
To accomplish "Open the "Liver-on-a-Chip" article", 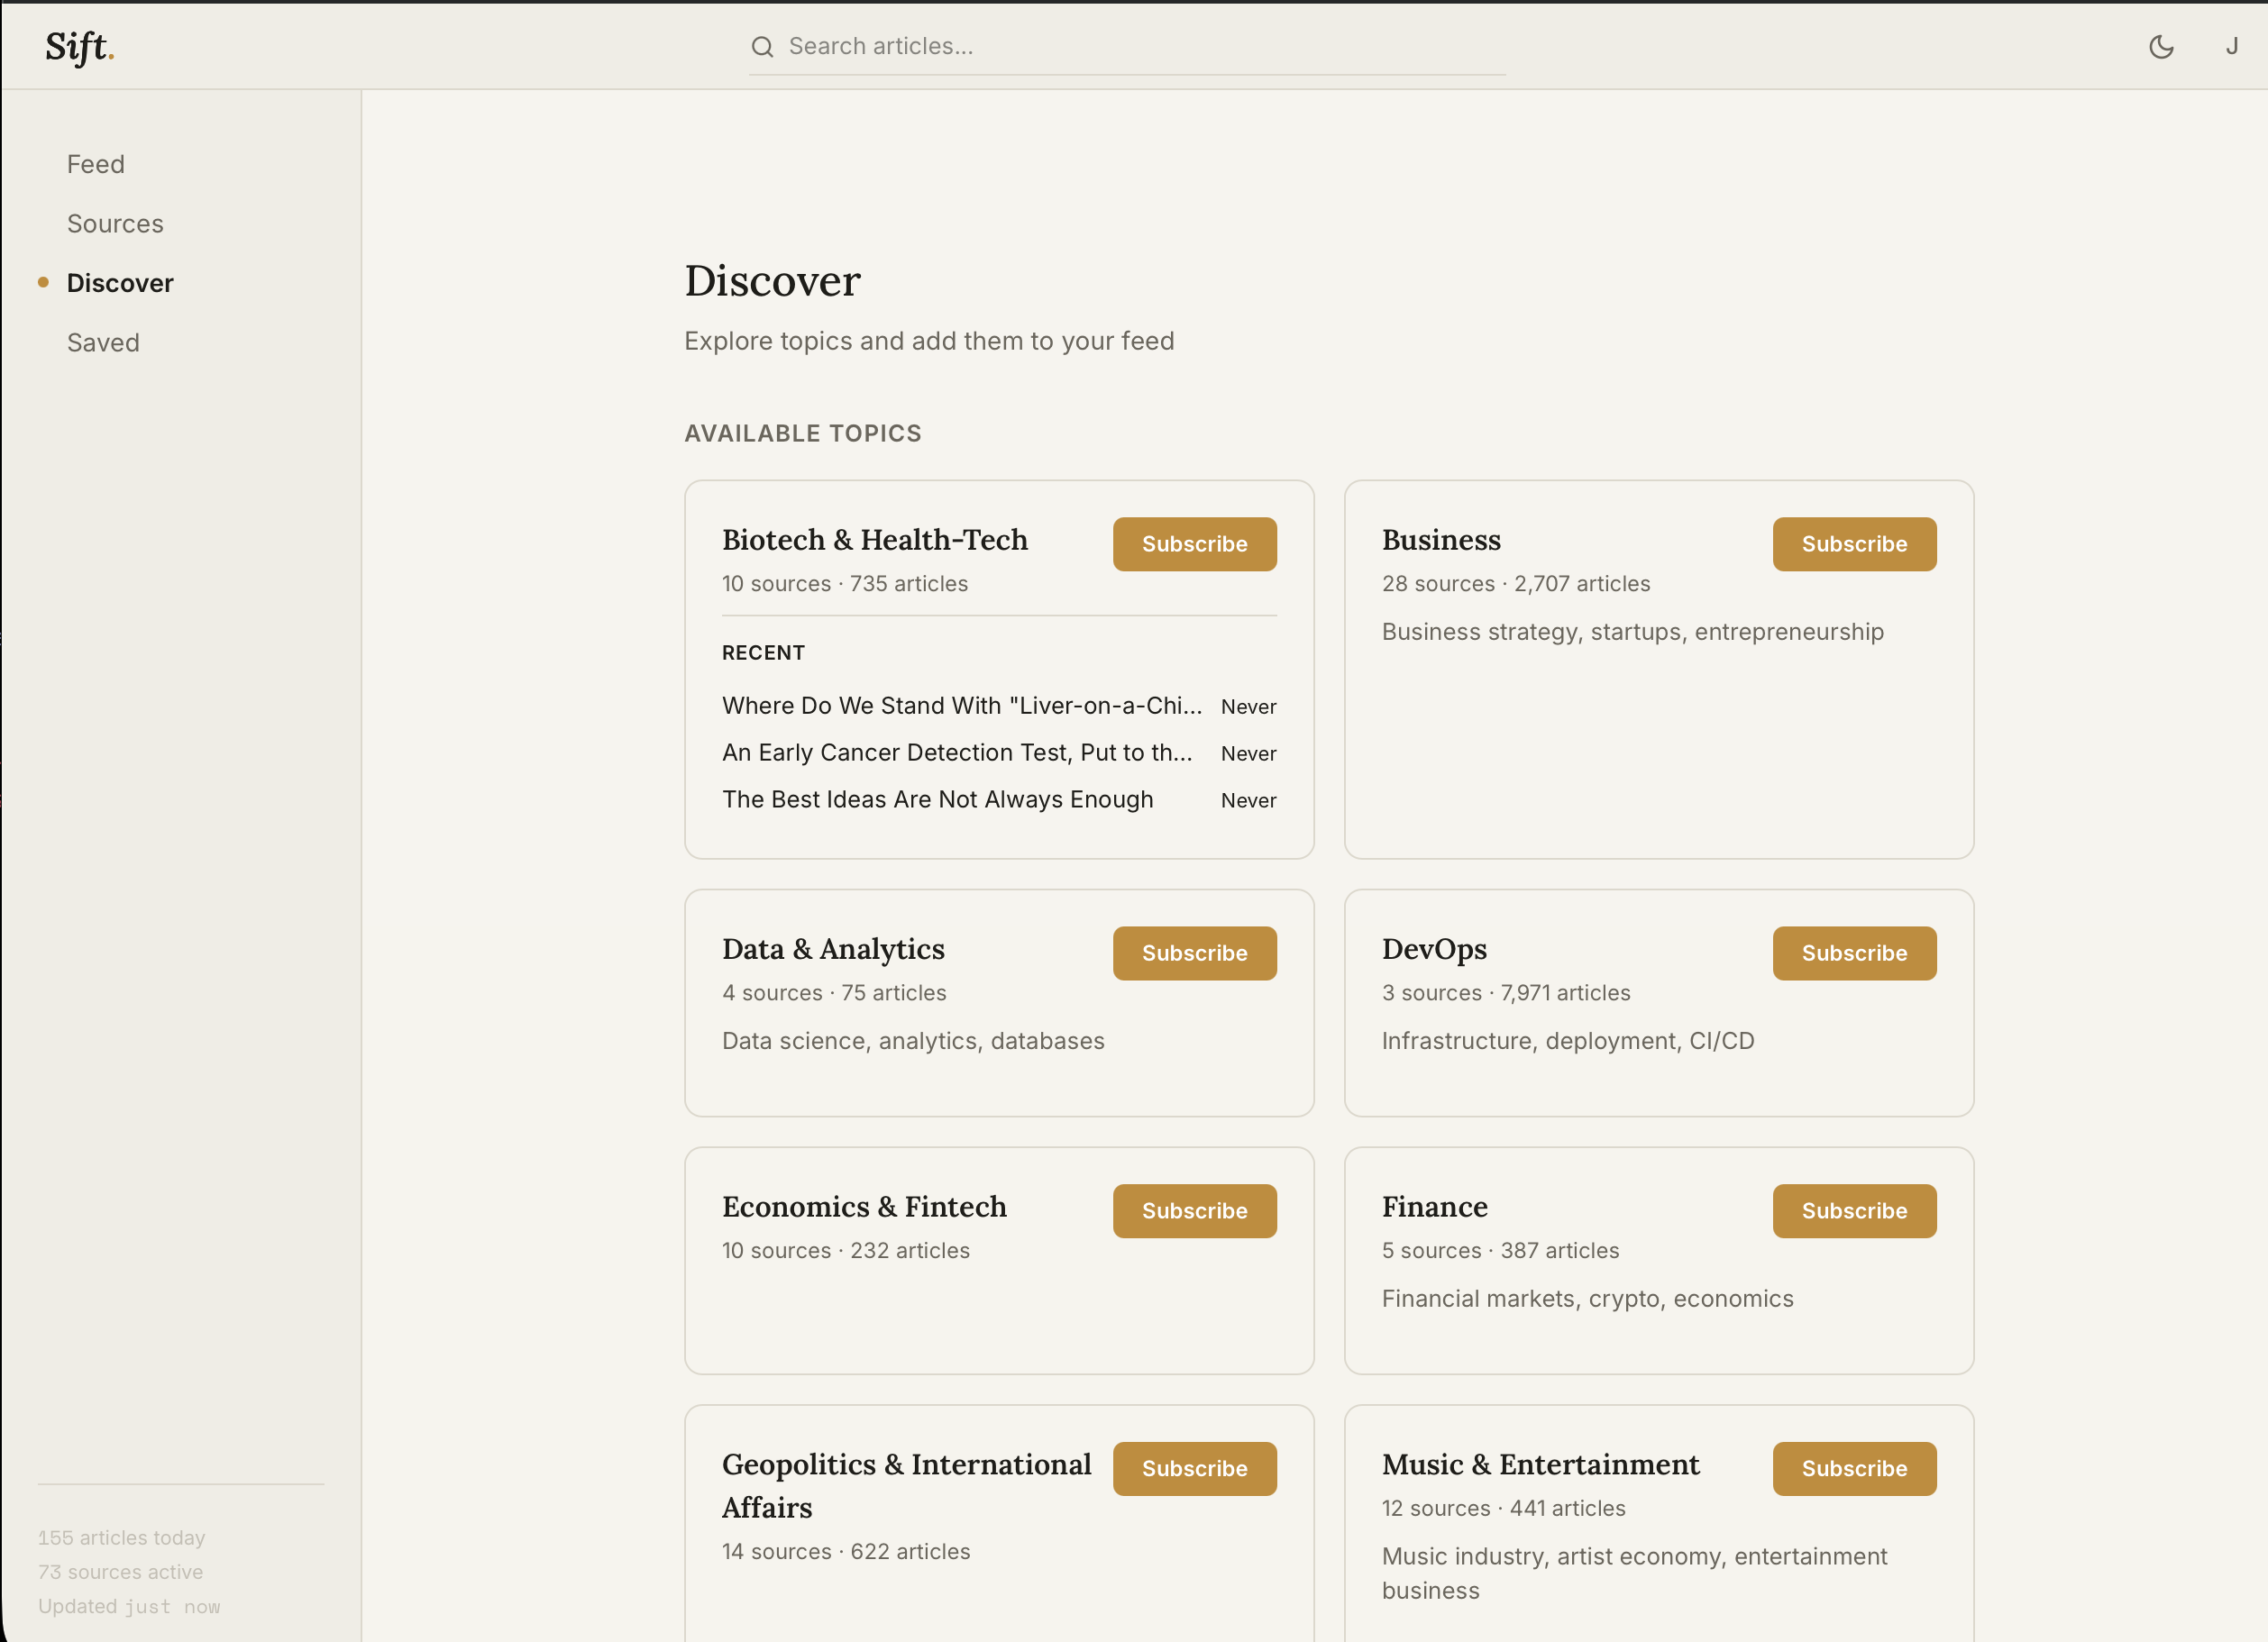I will pos(962,705).
